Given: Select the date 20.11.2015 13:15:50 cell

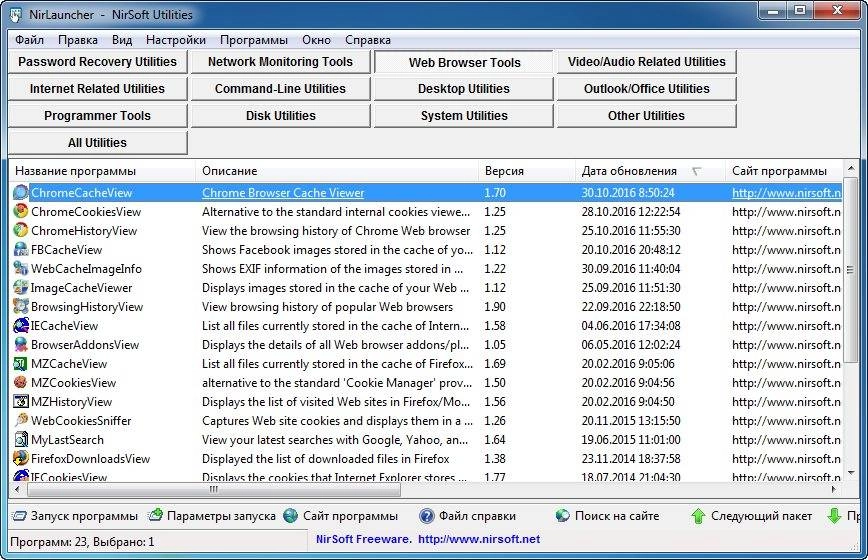Looking at the screenshot, I should click(631, 421).
